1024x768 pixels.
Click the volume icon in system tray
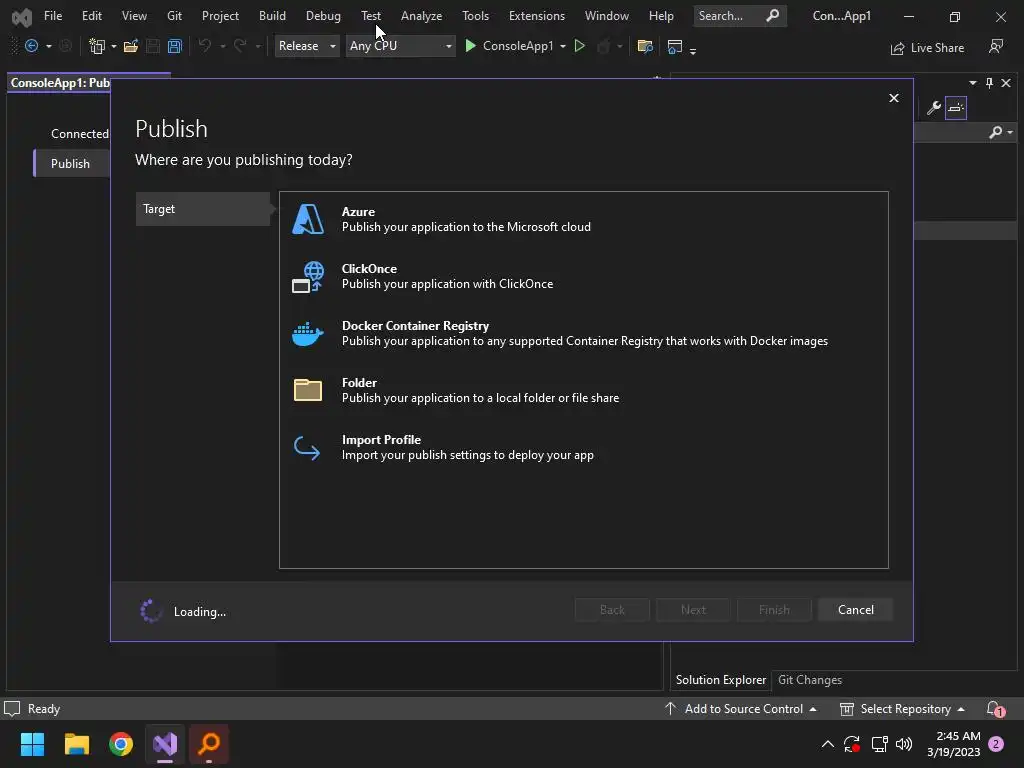point(904,744)
